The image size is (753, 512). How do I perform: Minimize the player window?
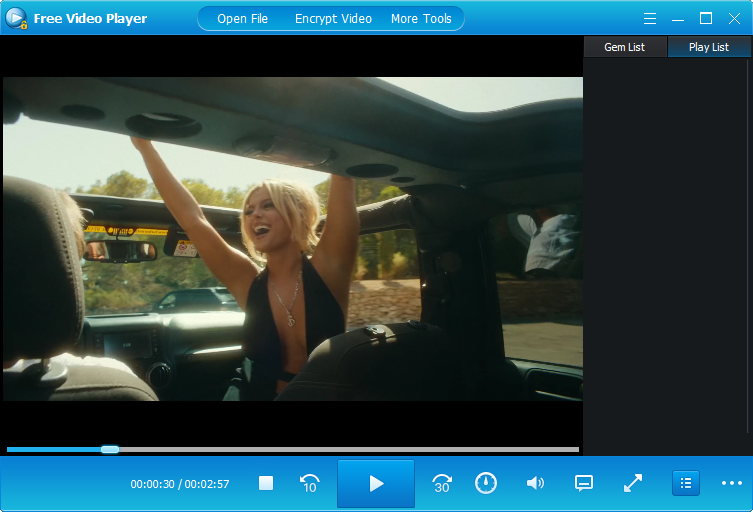pyautogui.click(x=678, y=19)
